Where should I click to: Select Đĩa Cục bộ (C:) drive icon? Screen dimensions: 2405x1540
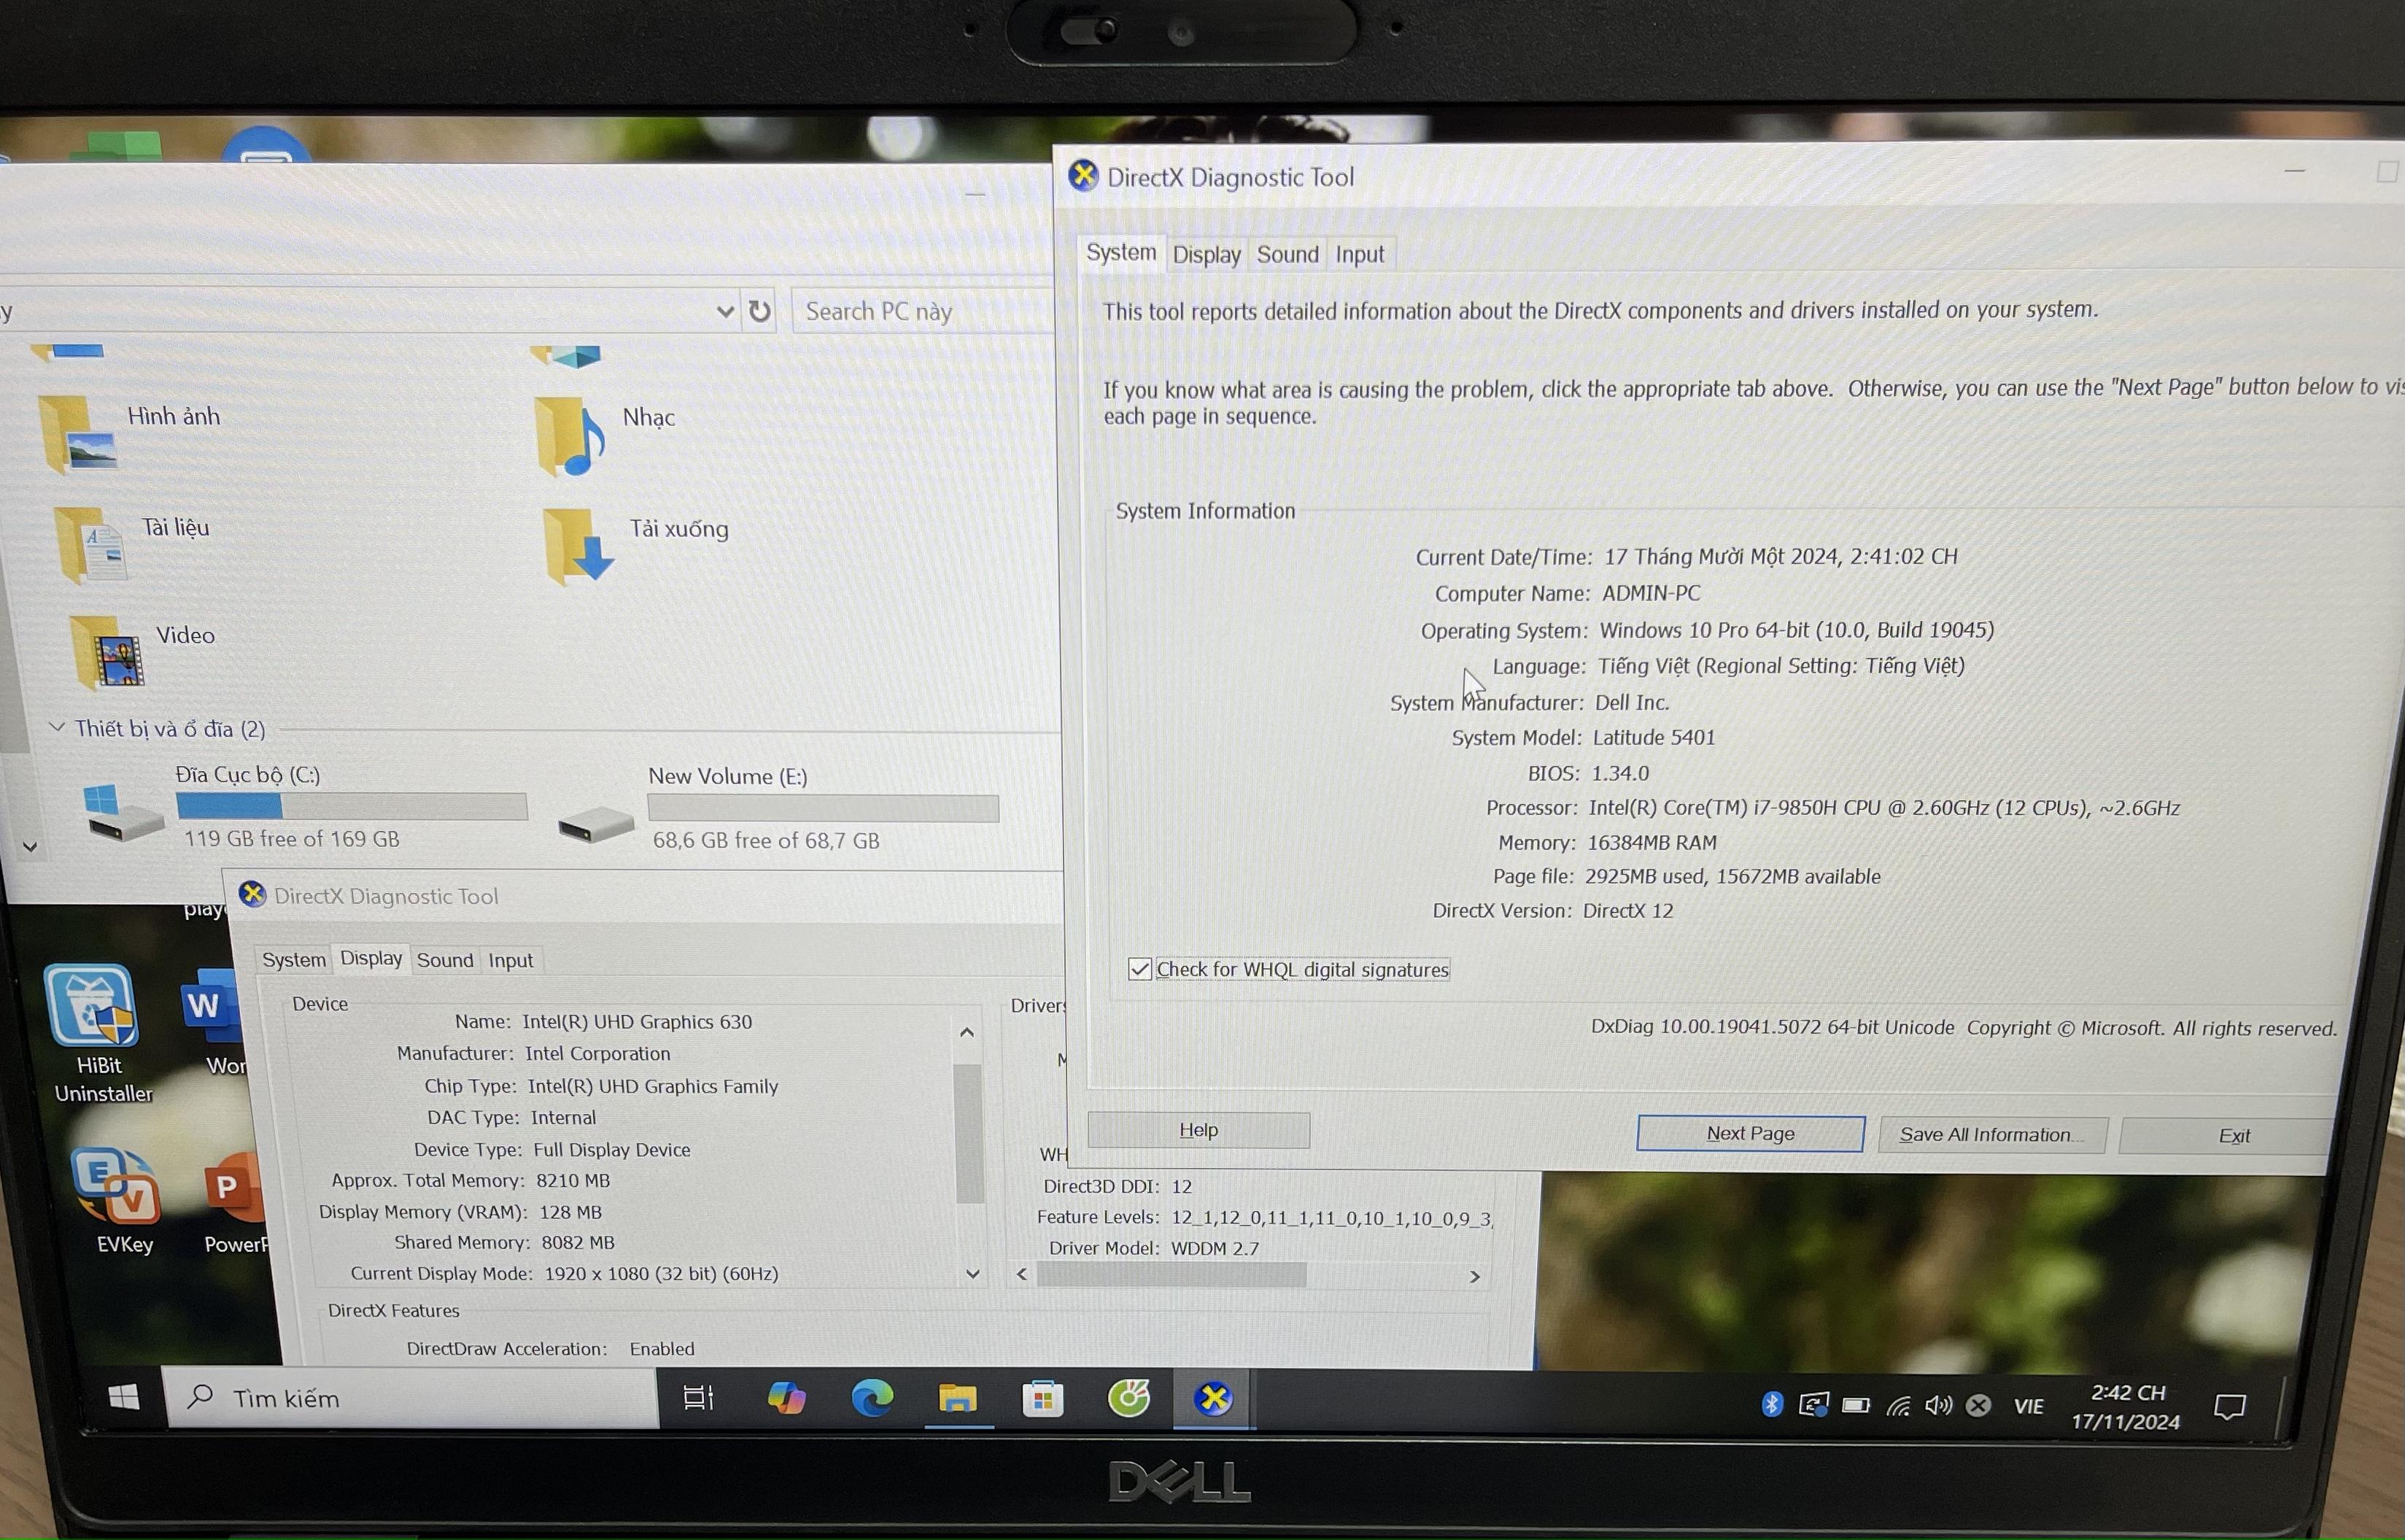pyautogui.click(x=124, y=811)
